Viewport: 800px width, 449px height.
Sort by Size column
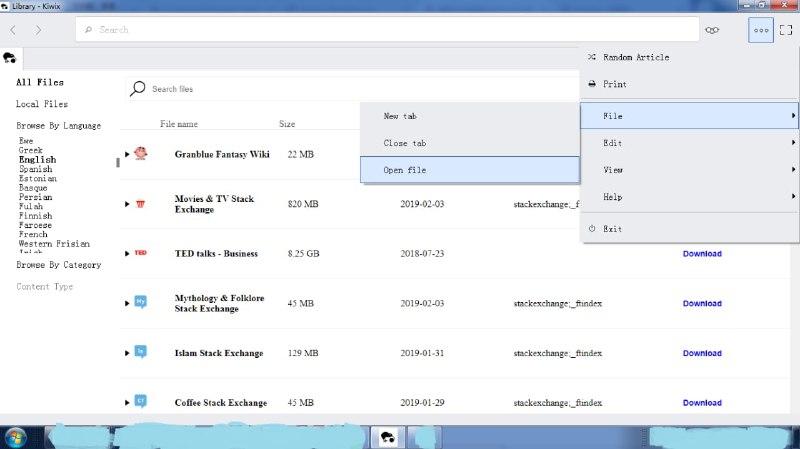click(287, 124)
